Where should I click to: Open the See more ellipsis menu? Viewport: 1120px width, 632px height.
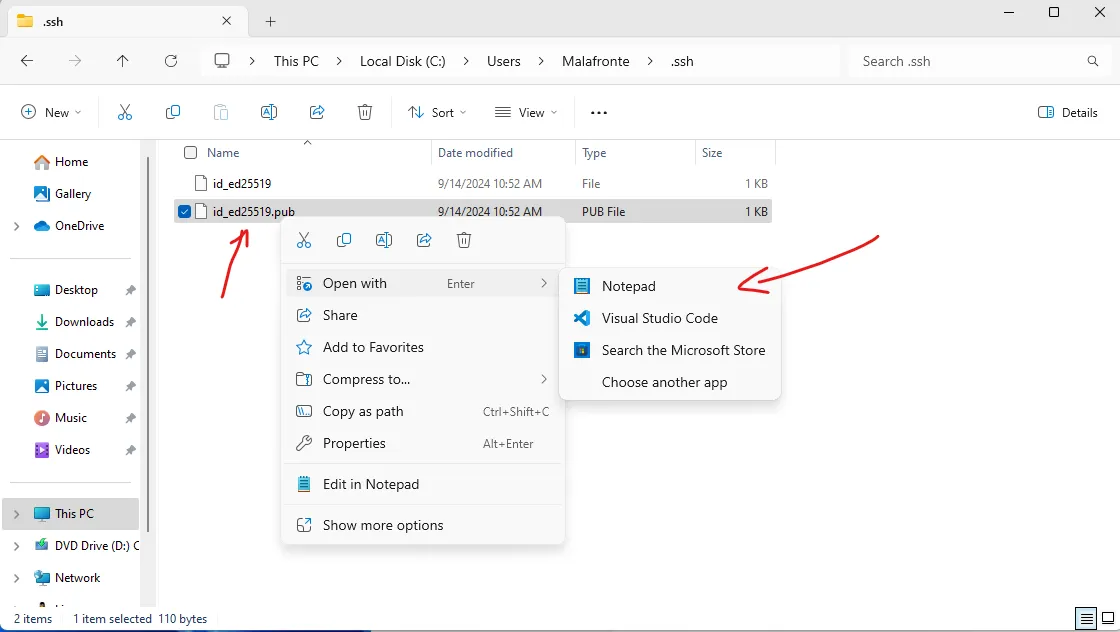[x=599, y=112]
